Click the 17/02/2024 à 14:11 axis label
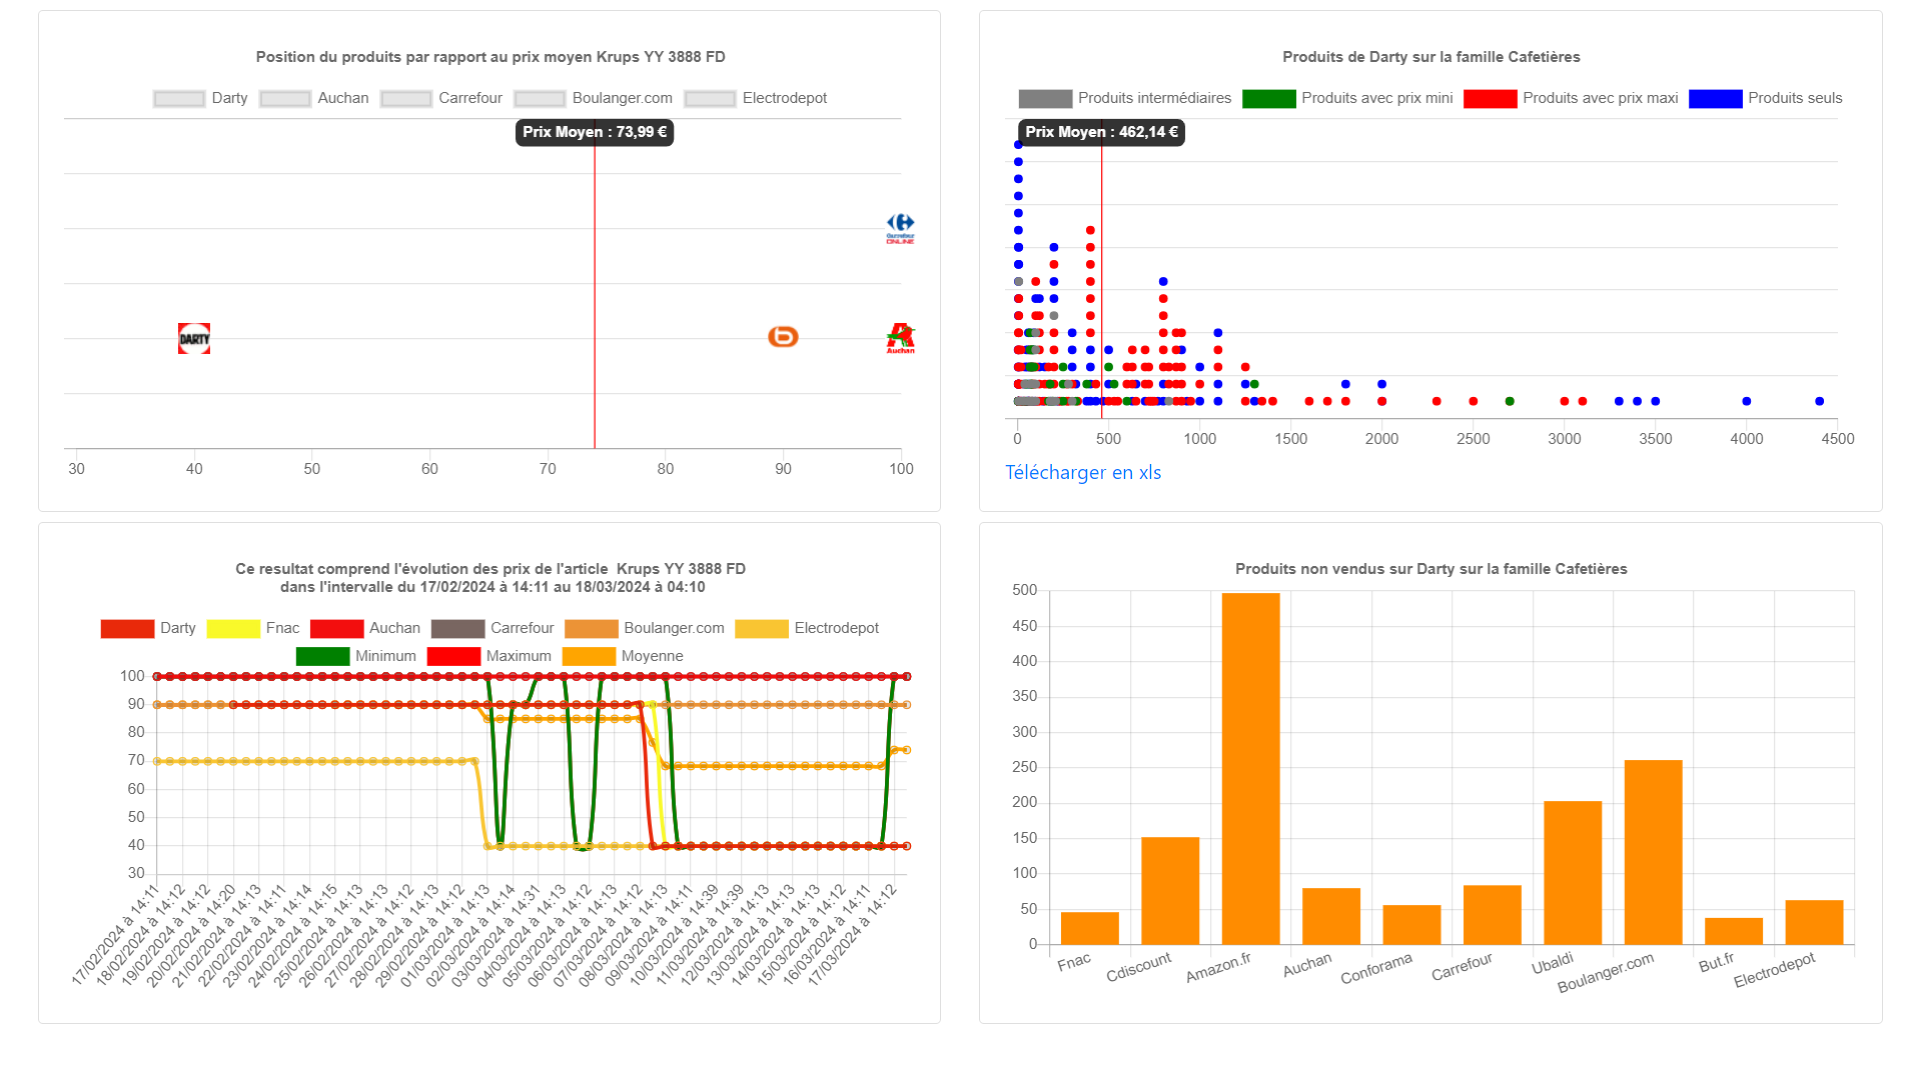1920x1080 pixels. tap(116, 935)
